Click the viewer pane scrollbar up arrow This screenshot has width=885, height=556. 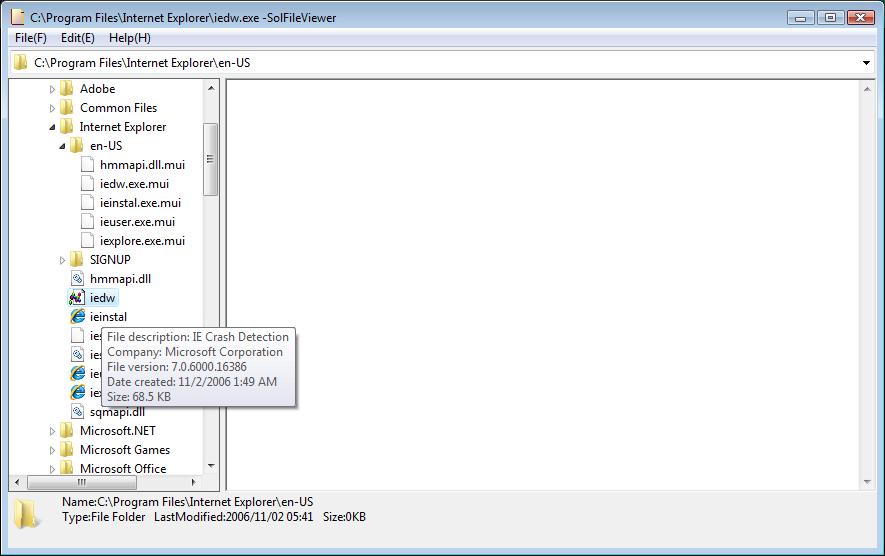(x=867, y=89)
